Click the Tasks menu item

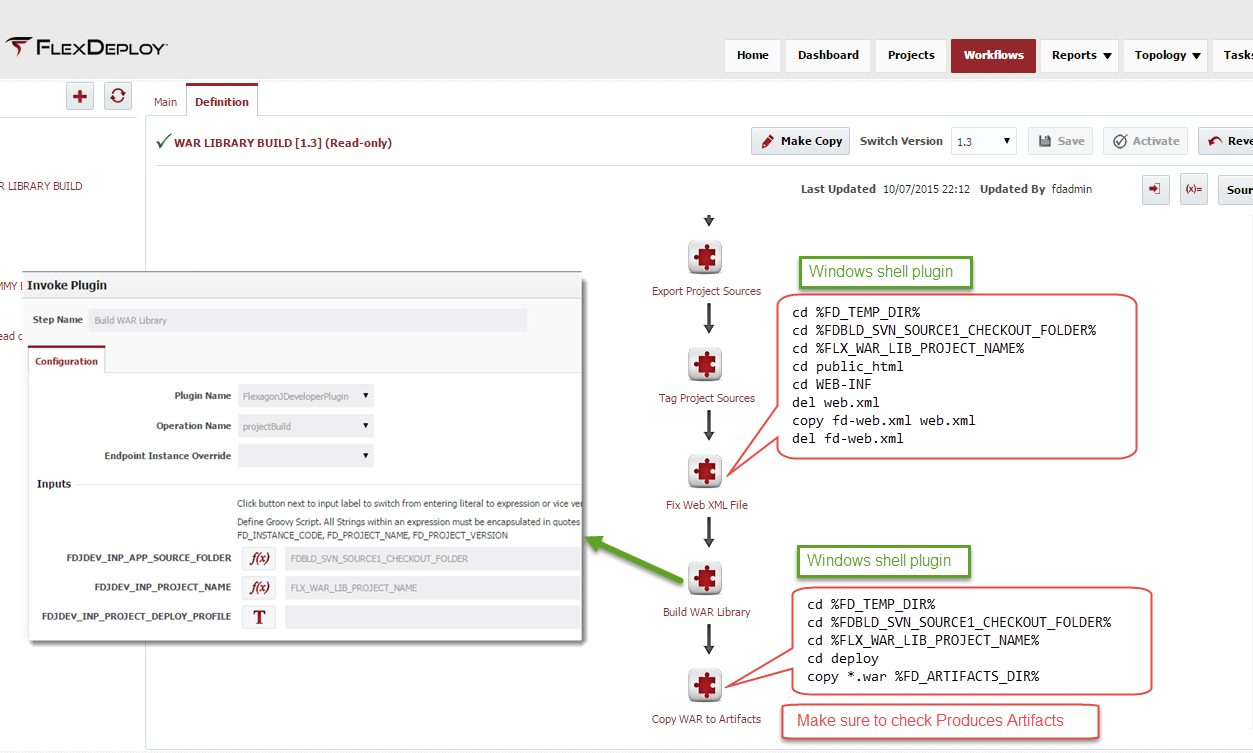(1234, 55)
